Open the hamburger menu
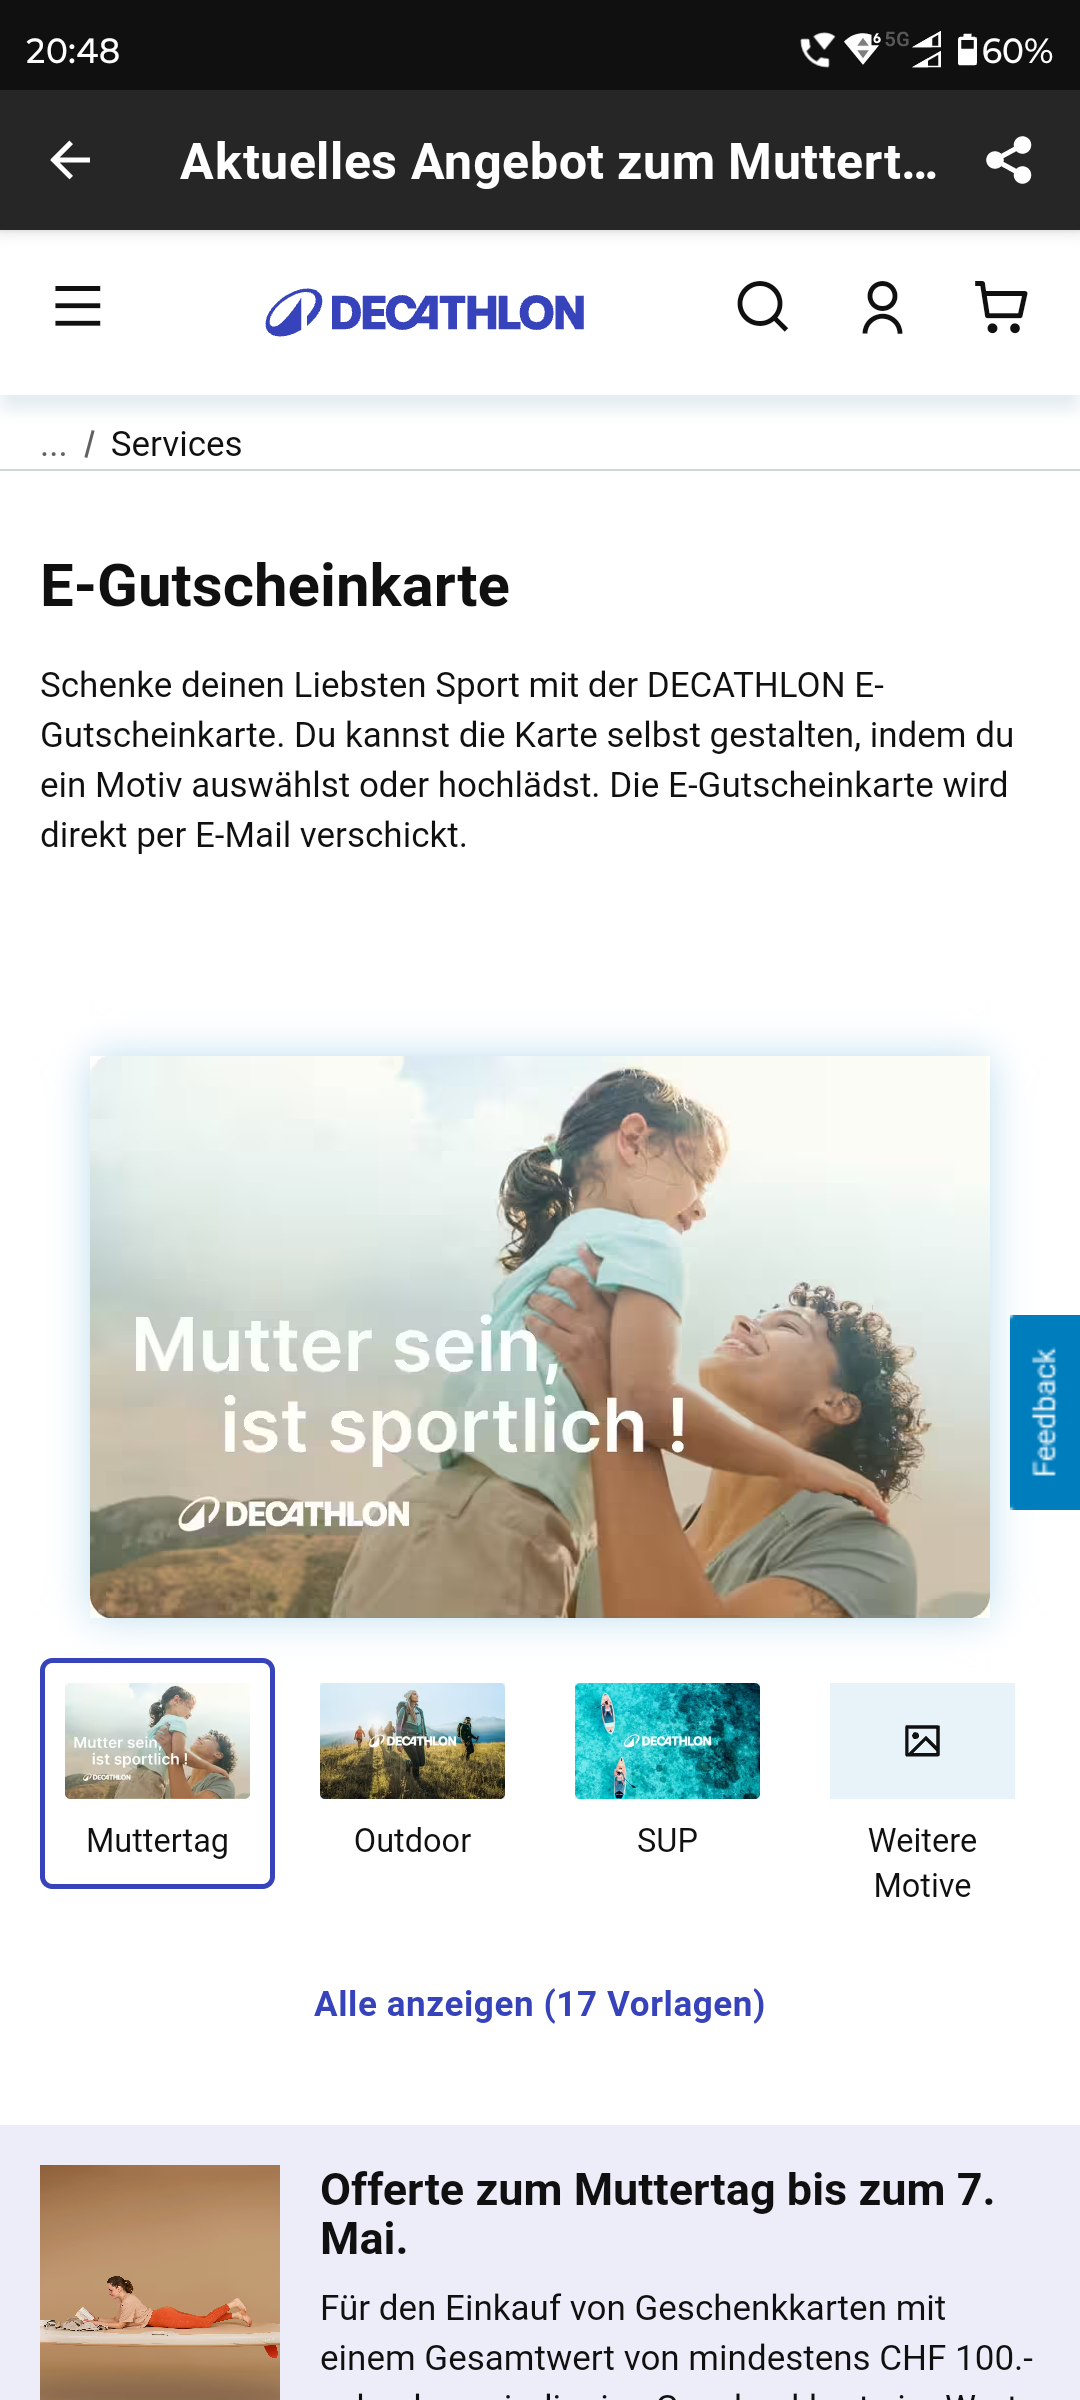The image size is (1080, 2400). tap(78, 306)
